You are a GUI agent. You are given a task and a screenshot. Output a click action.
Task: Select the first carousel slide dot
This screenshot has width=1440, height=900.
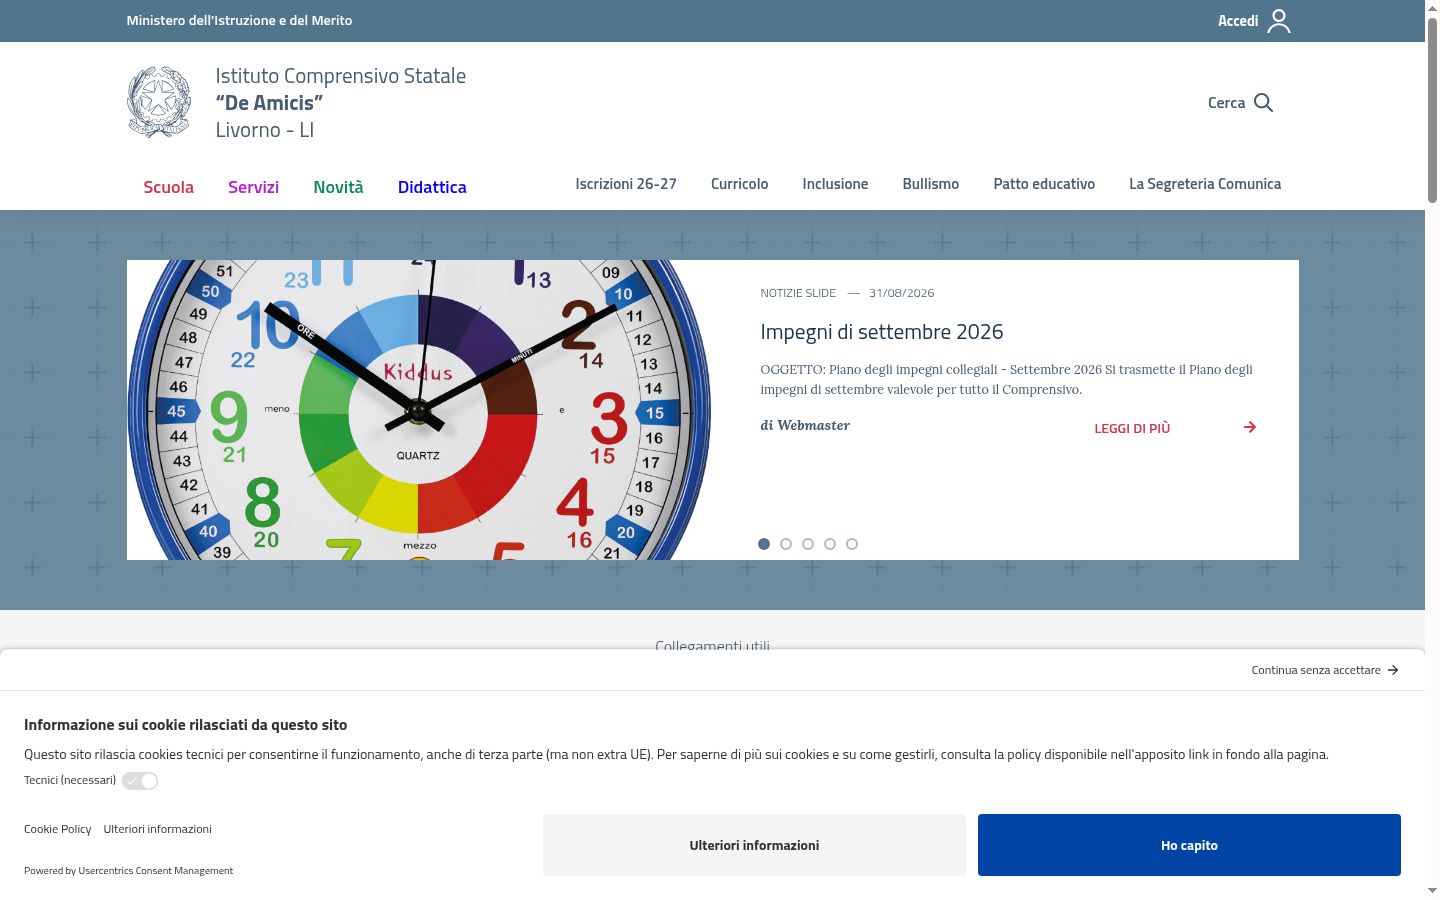764,544
